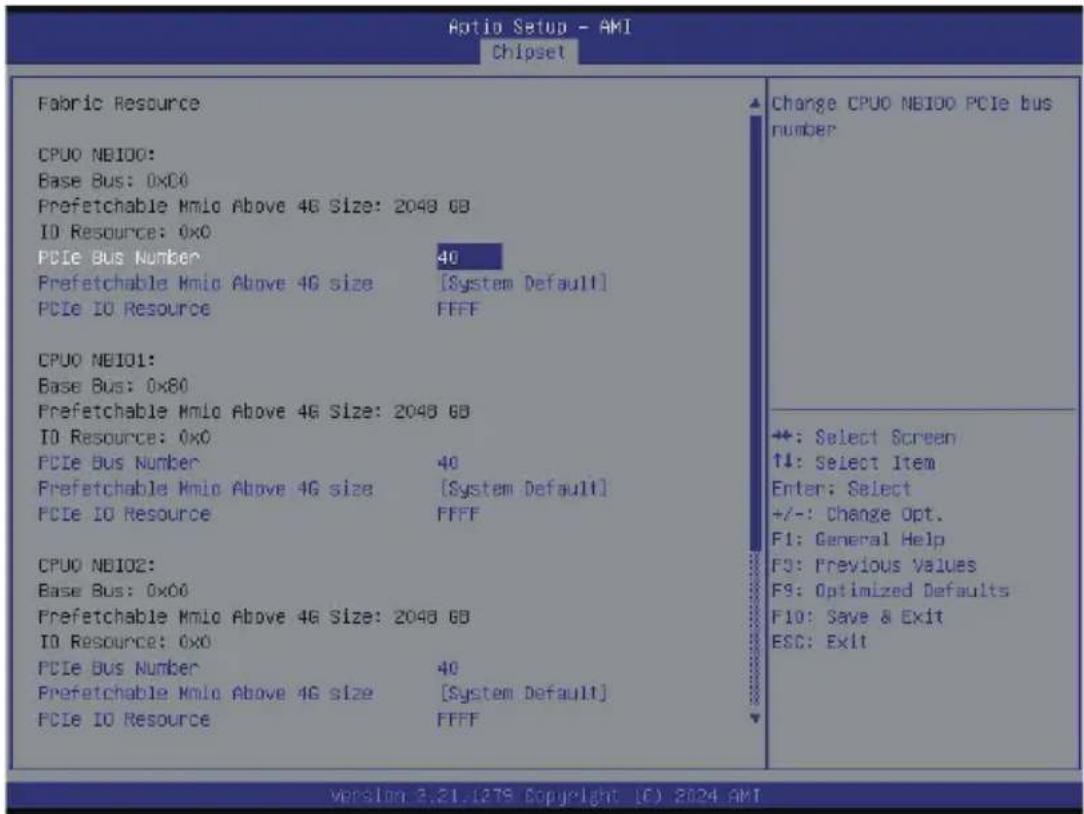This screenshot has width=1084, height=814.
Task: Click the ESC: Exit hint
Action: pyautogui.click(x=819, y=642)
